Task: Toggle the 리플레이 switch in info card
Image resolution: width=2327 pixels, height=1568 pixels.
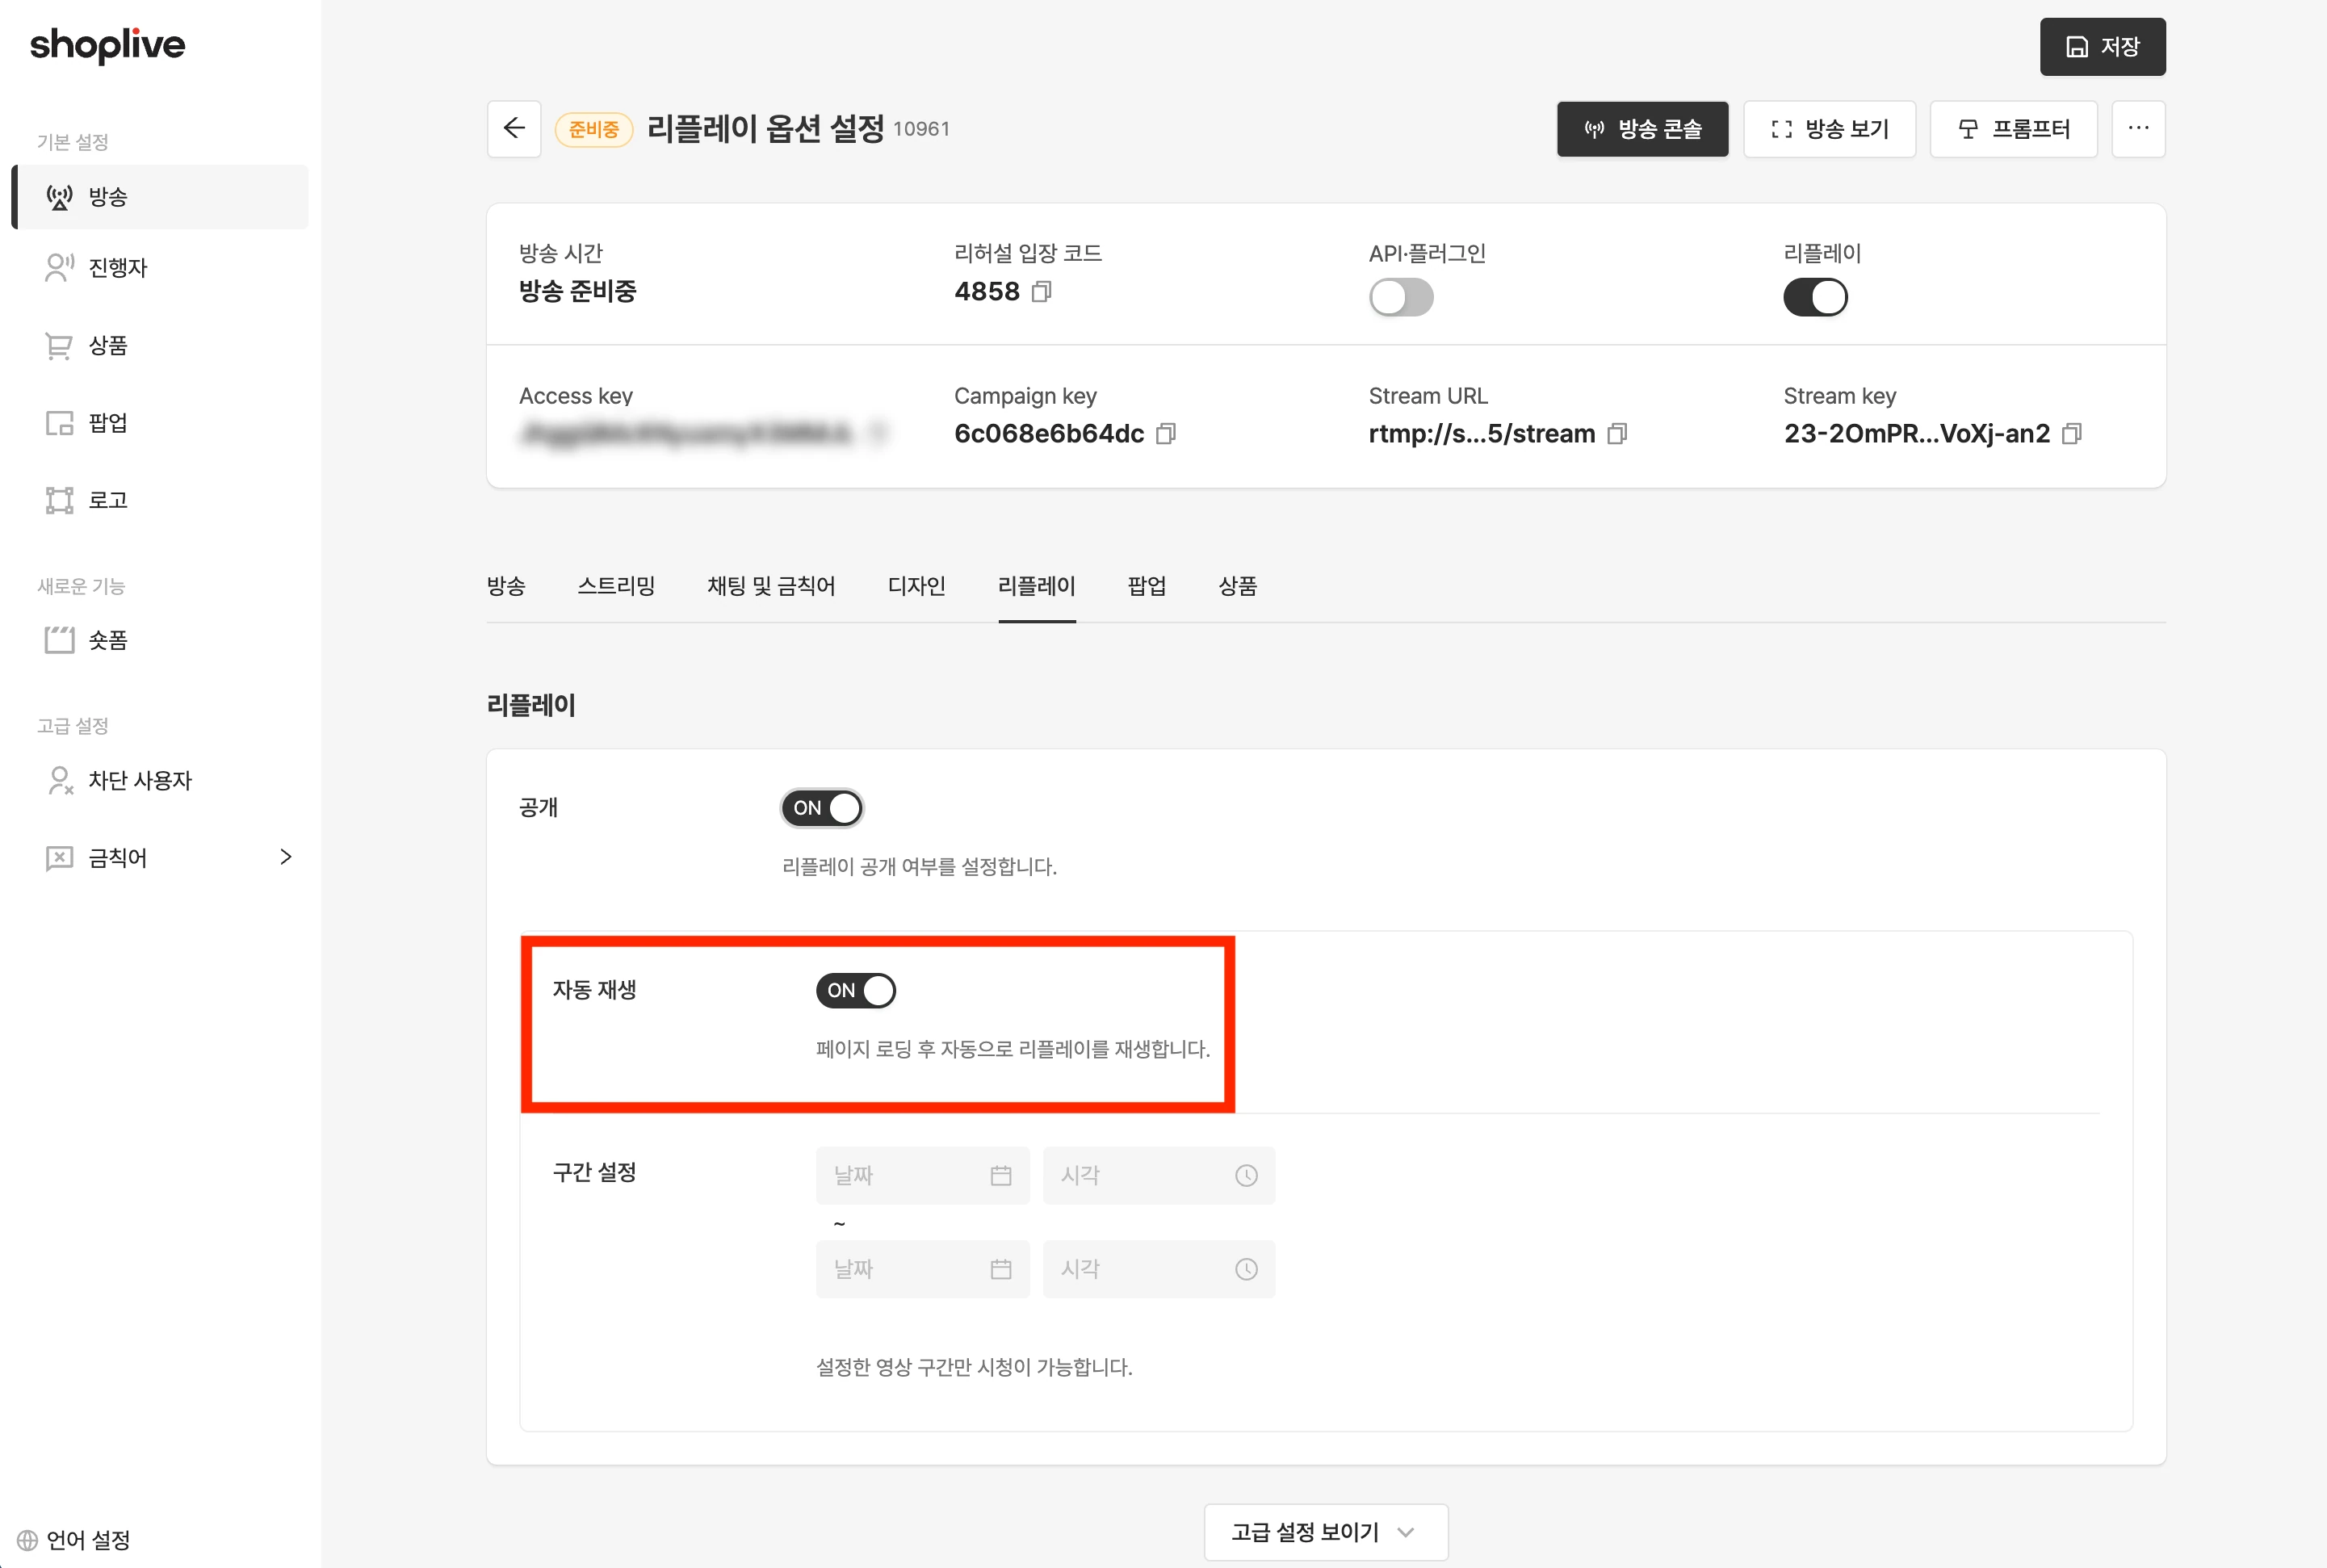Action: 1815,297
